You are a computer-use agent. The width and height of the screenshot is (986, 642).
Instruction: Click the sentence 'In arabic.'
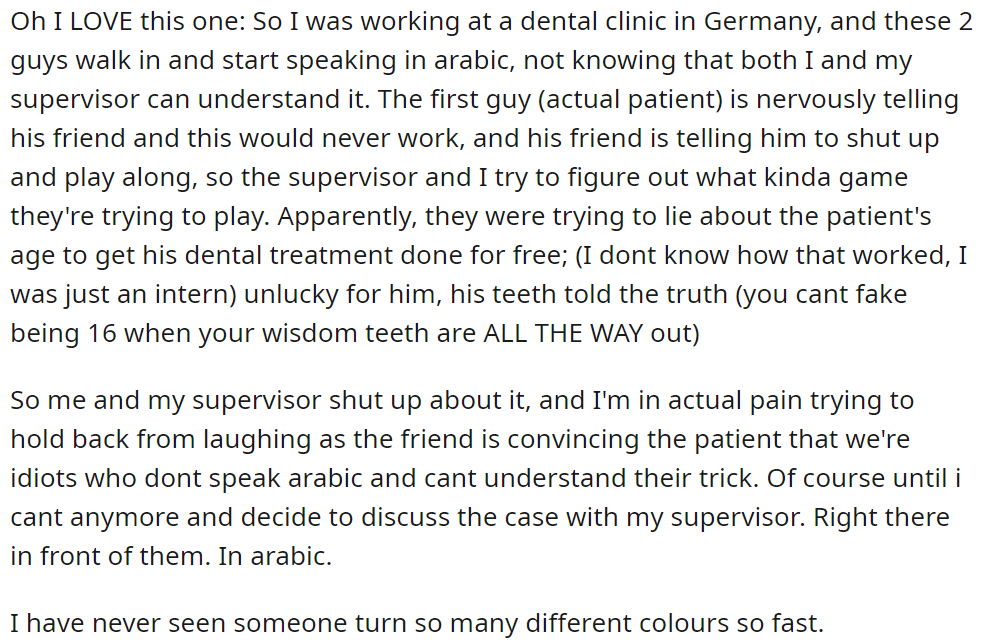[x=275, y=556]
